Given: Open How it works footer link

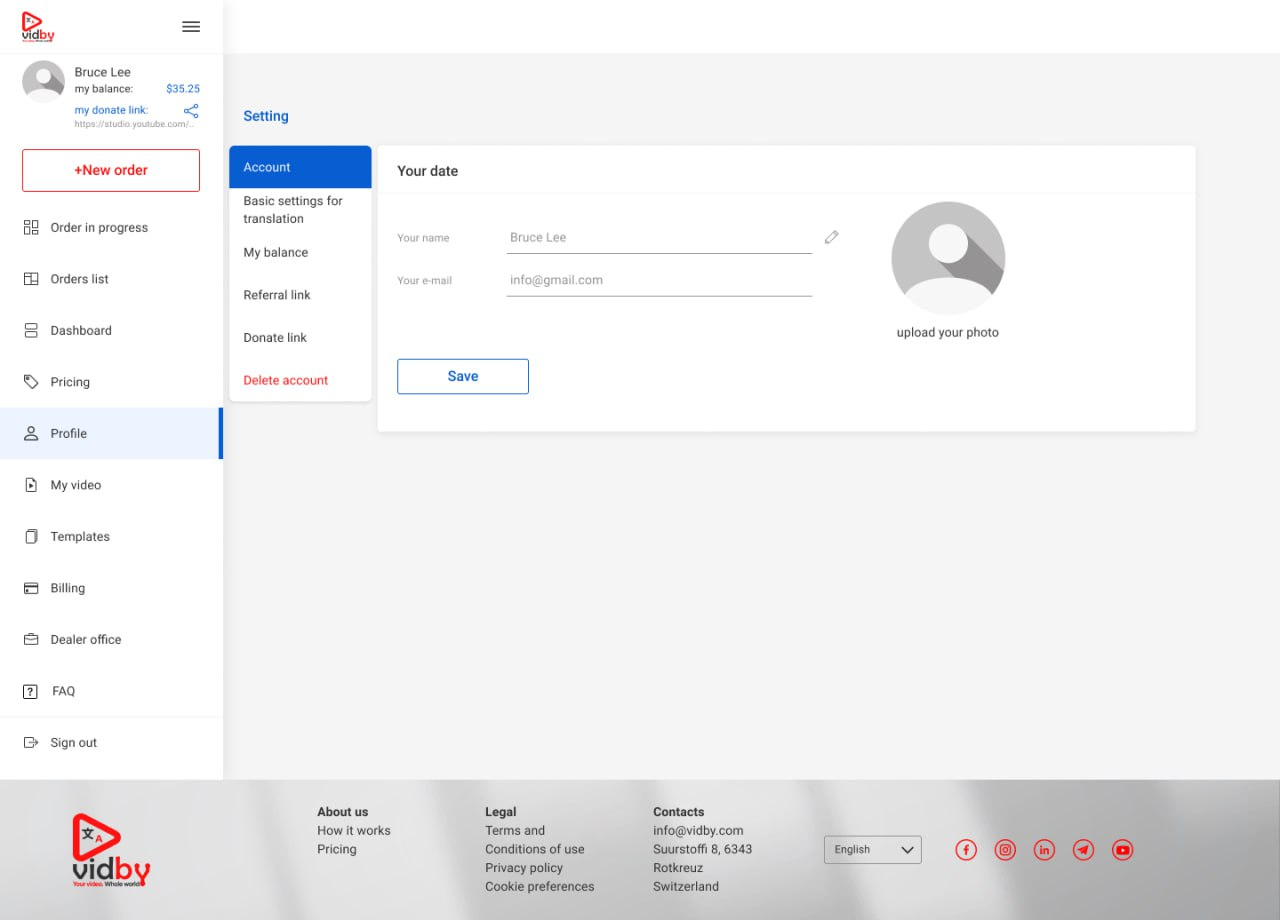Looking at the screenshot, I should [354, 830].
